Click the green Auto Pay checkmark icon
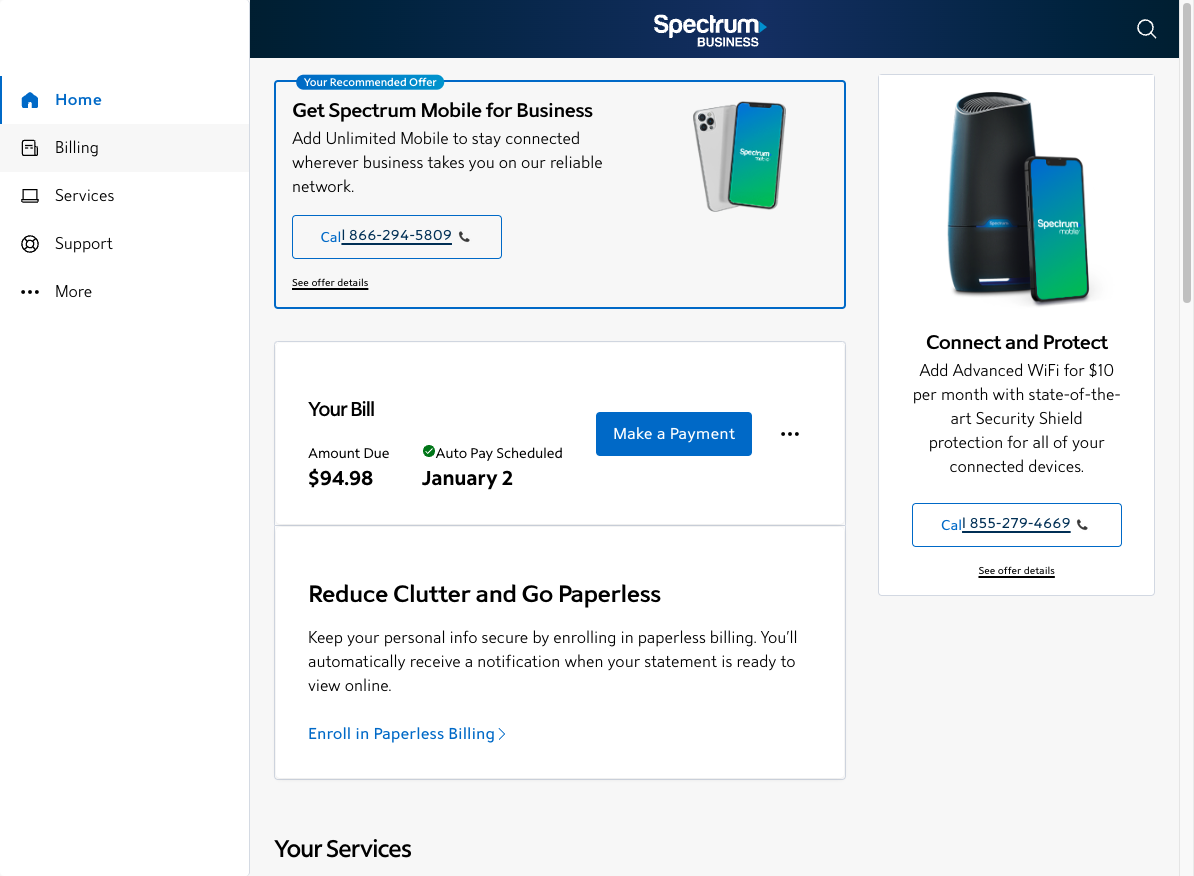Screen dimensions: 1194x876 coord(429,451)
